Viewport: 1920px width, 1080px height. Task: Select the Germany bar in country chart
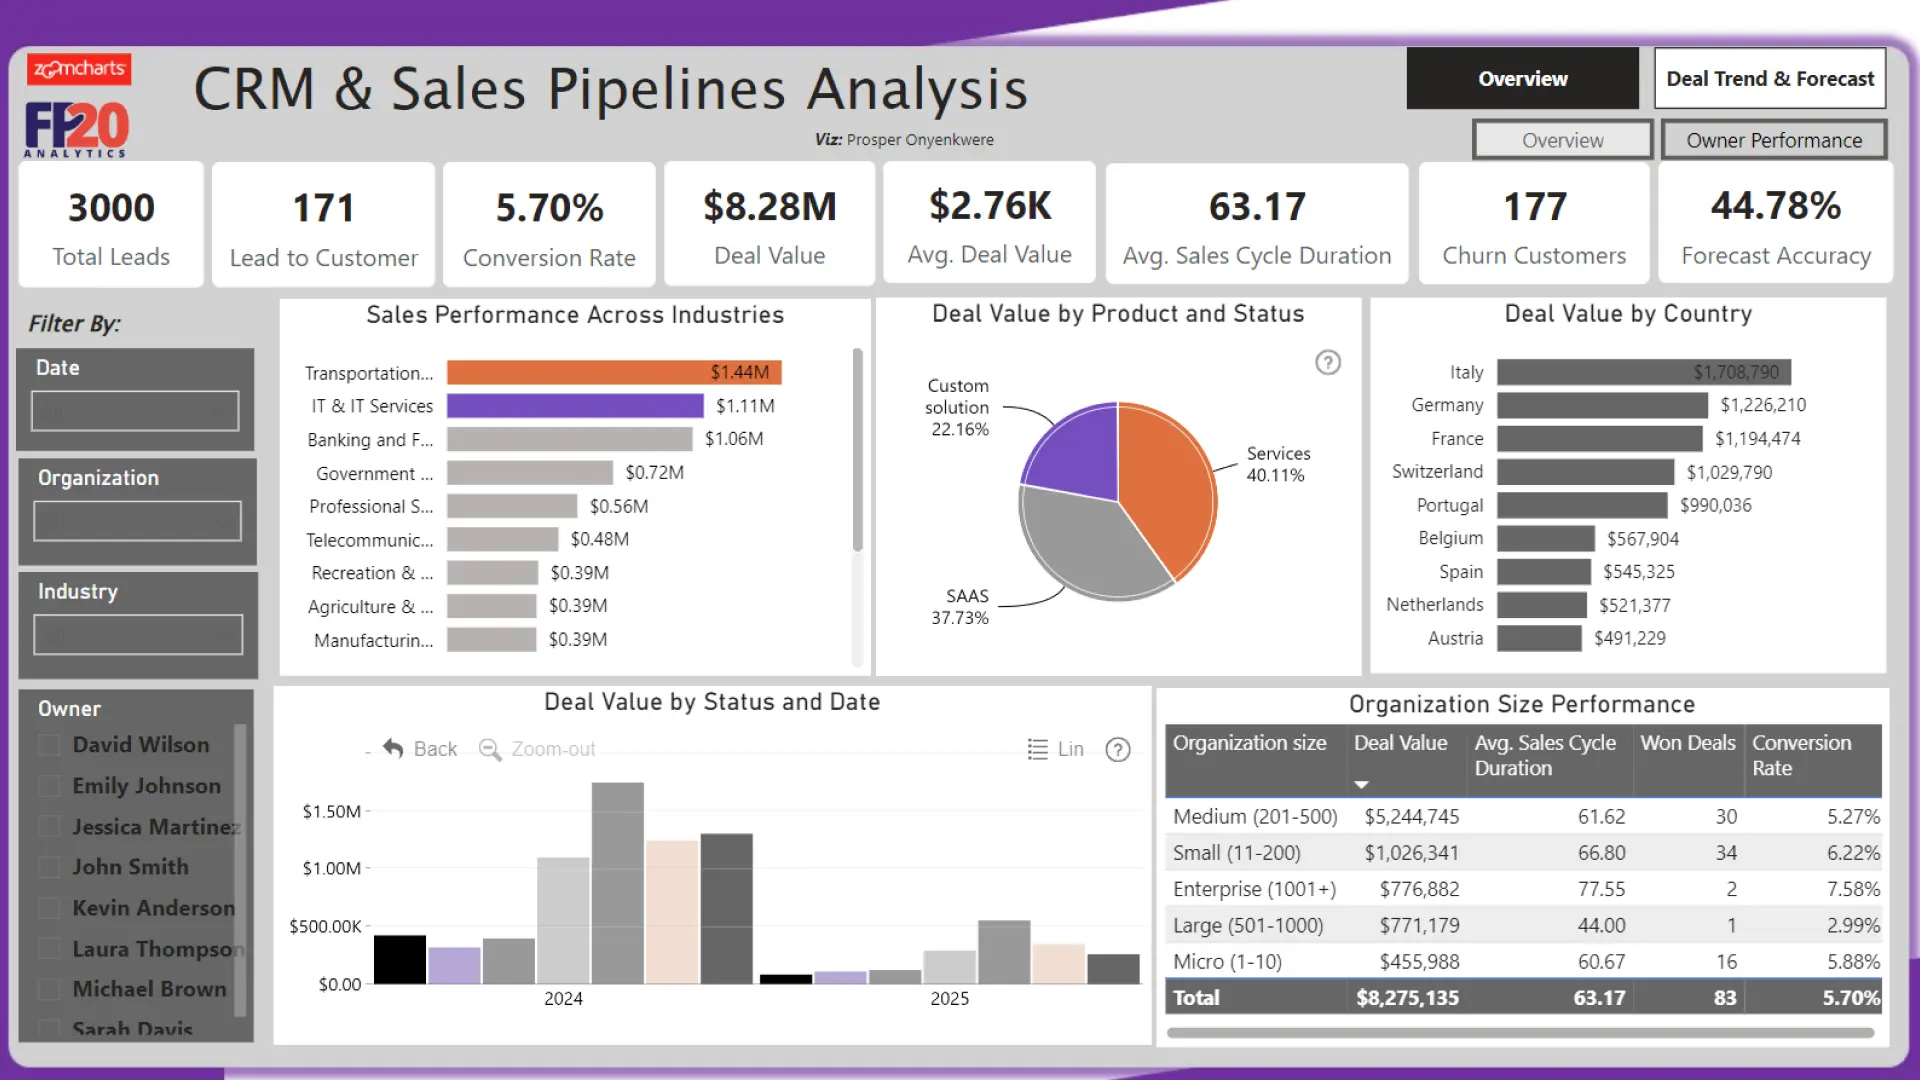(1602, 405)
